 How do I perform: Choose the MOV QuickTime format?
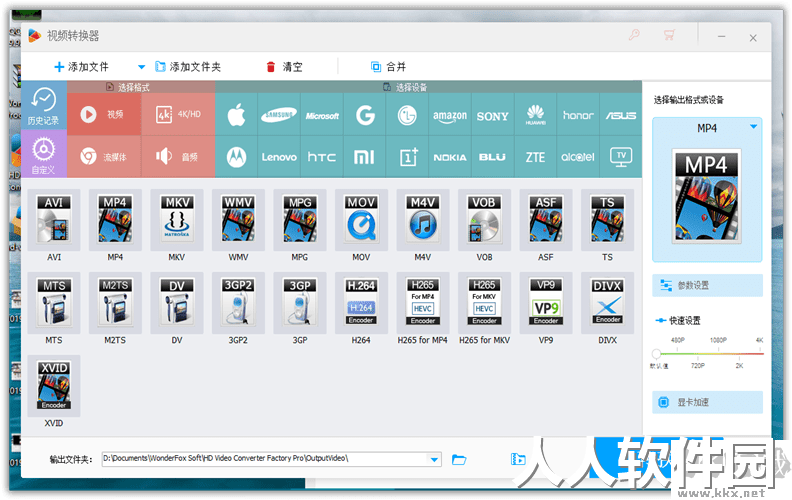361,220
